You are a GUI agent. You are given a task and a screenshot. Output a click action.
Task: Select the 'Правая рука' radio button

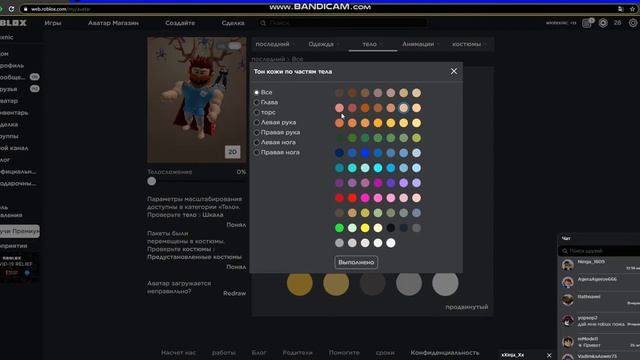coord(256,132)
